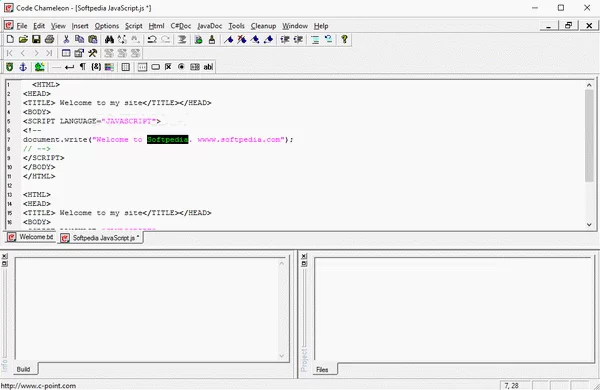Click the bottle icon next to green run icon
Viewport: 600px width, 390px height.
212,39
